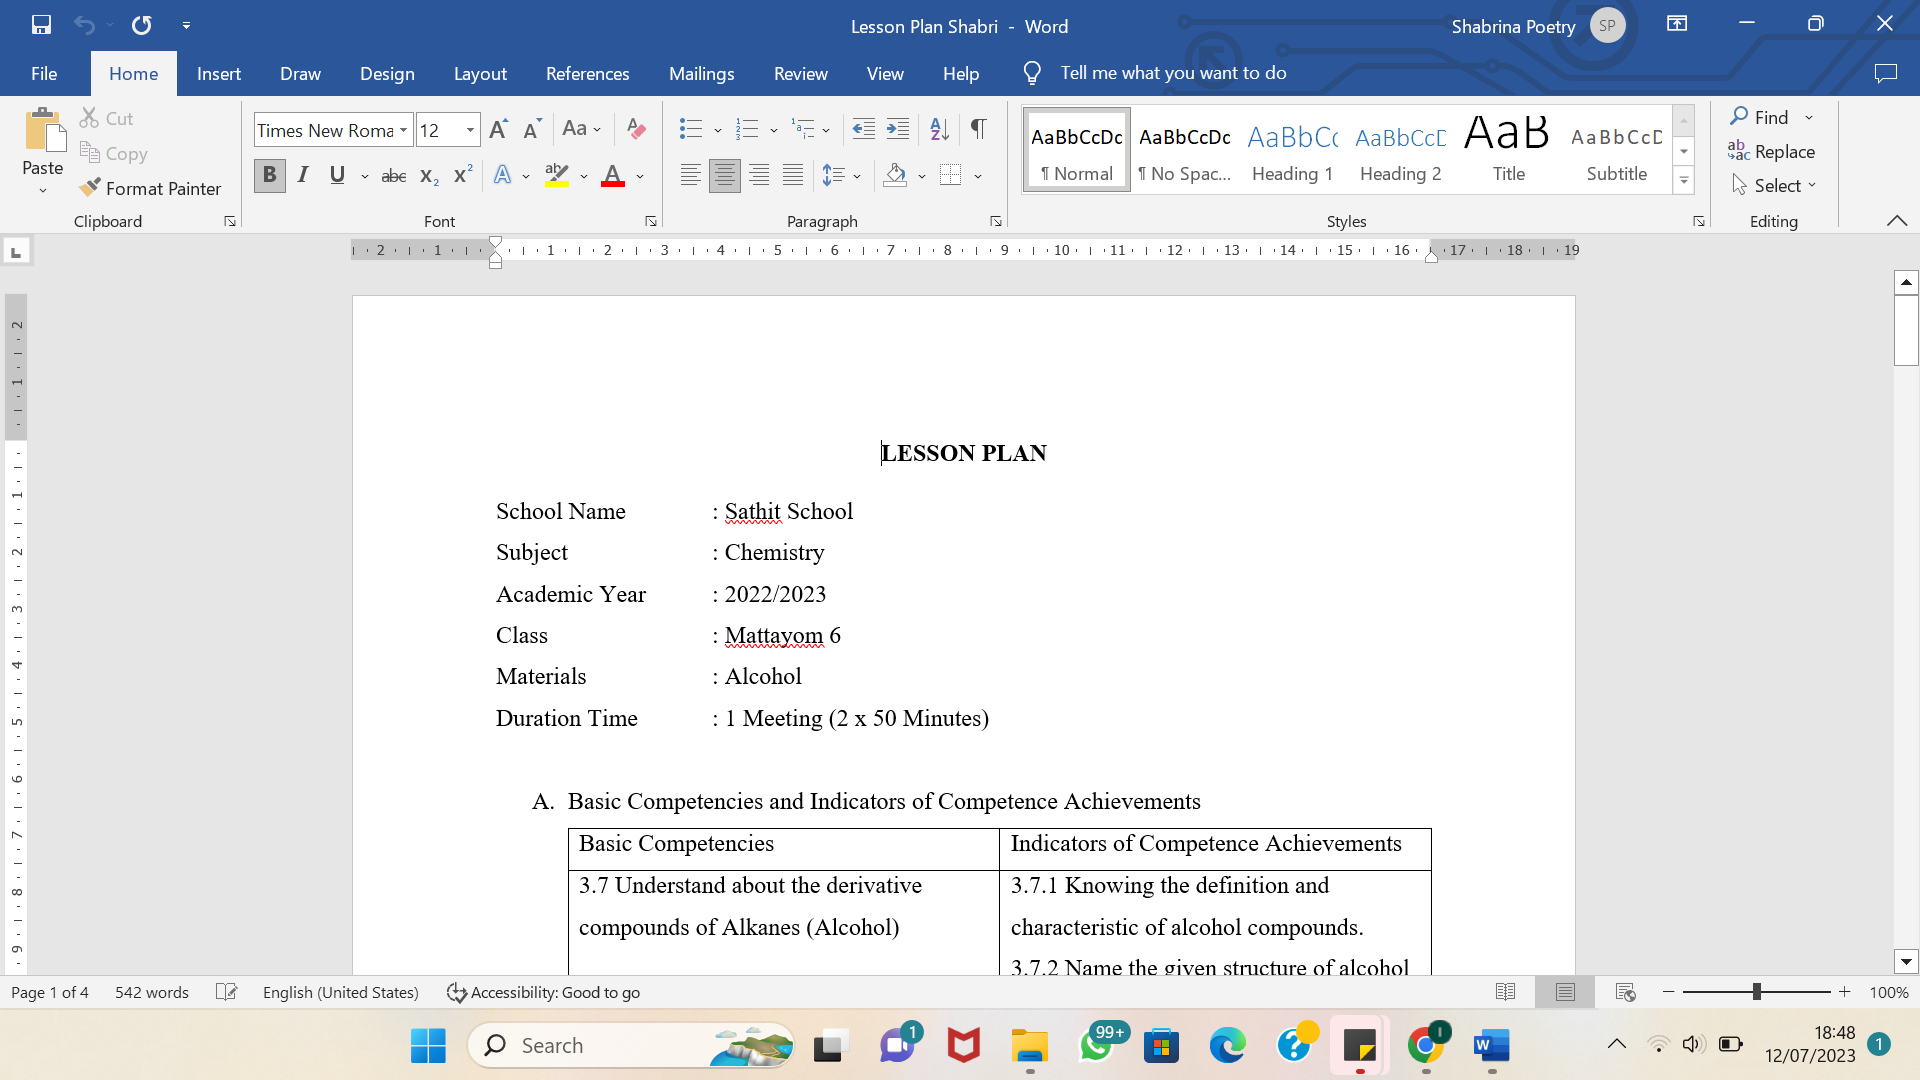Click the Show/Hide paragraph marks icon
The height and width of the screenshot is (1080, 1920).
(x=978, y=129)
